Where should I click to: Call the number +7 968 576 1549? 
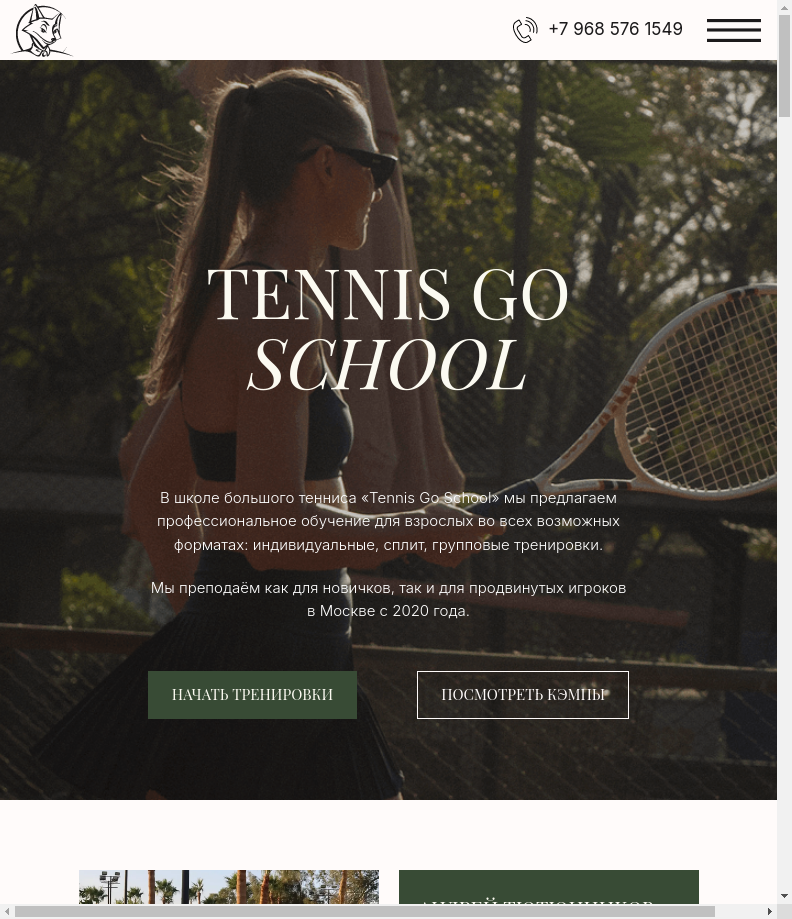click(615, 29)
